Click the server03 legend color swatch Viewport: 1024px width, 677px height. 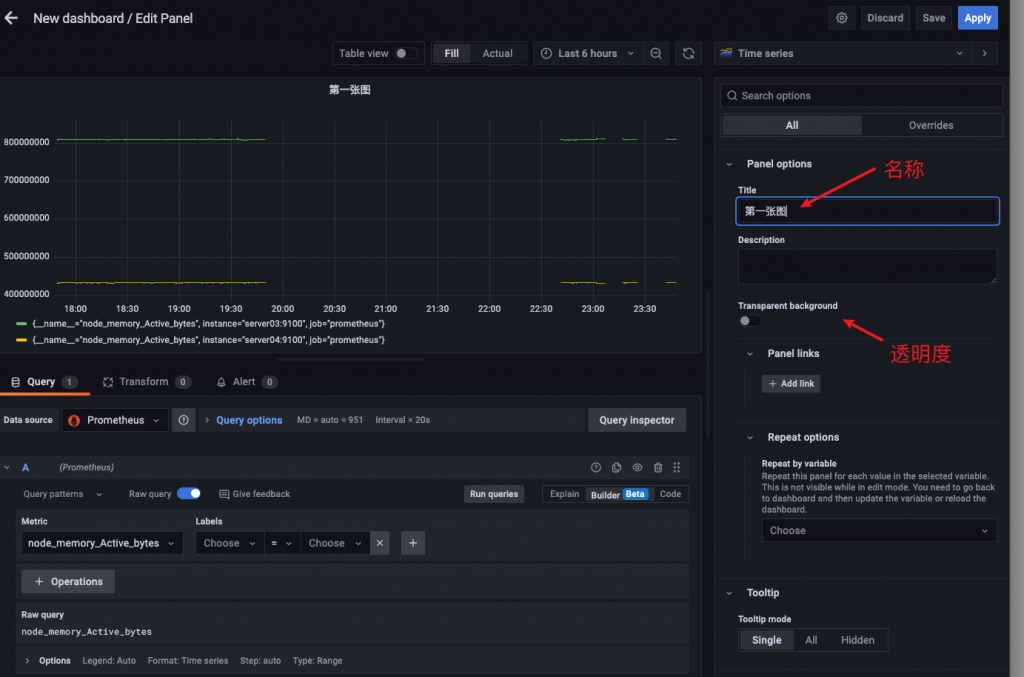pyautogui.click(x=22, y=324)
